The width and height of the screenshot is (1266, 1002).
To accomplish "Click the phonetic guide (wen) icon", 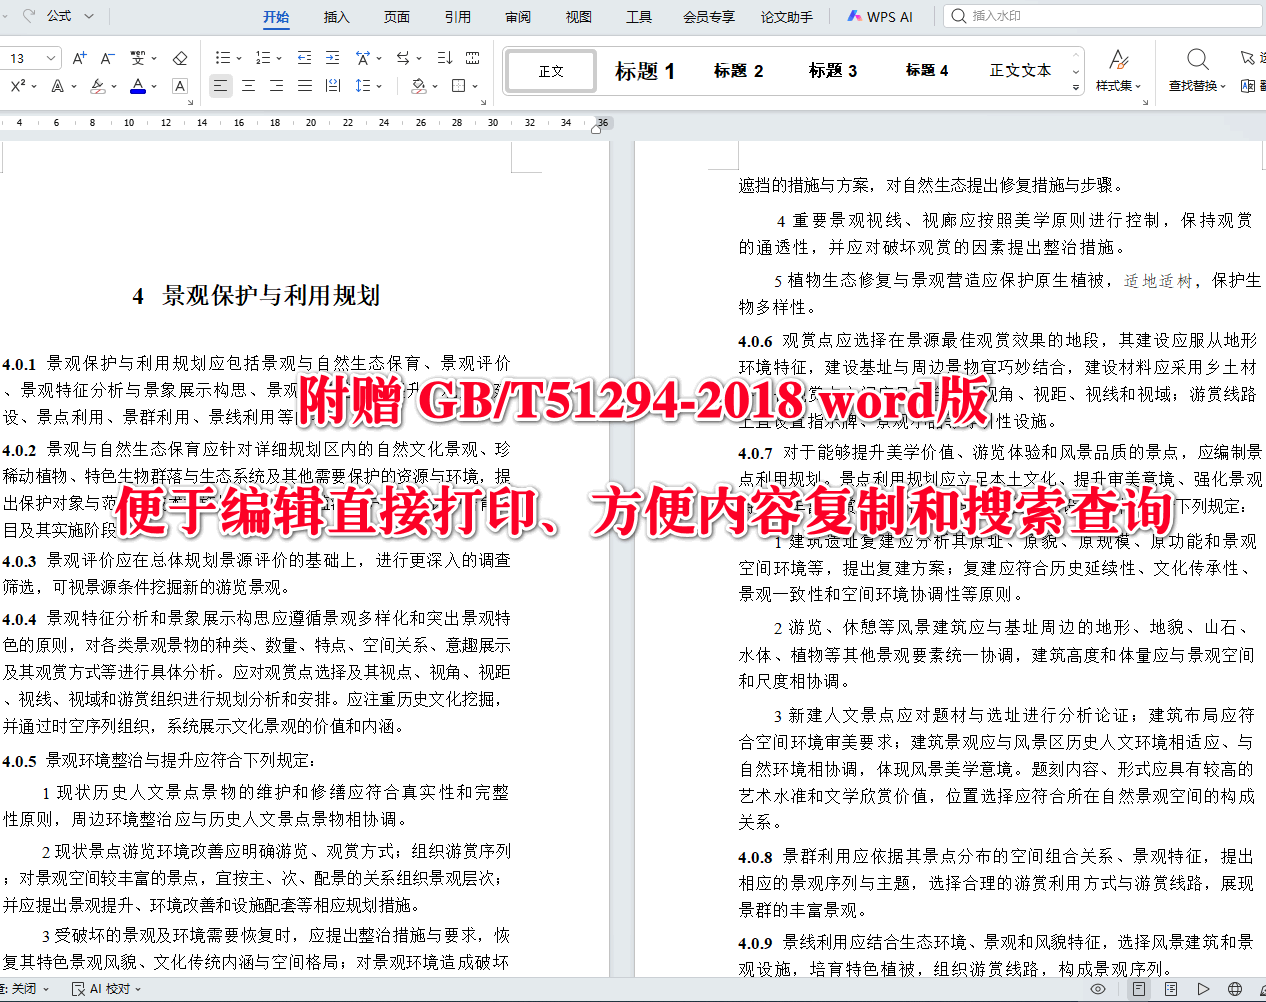I will (x=138, y=58).
